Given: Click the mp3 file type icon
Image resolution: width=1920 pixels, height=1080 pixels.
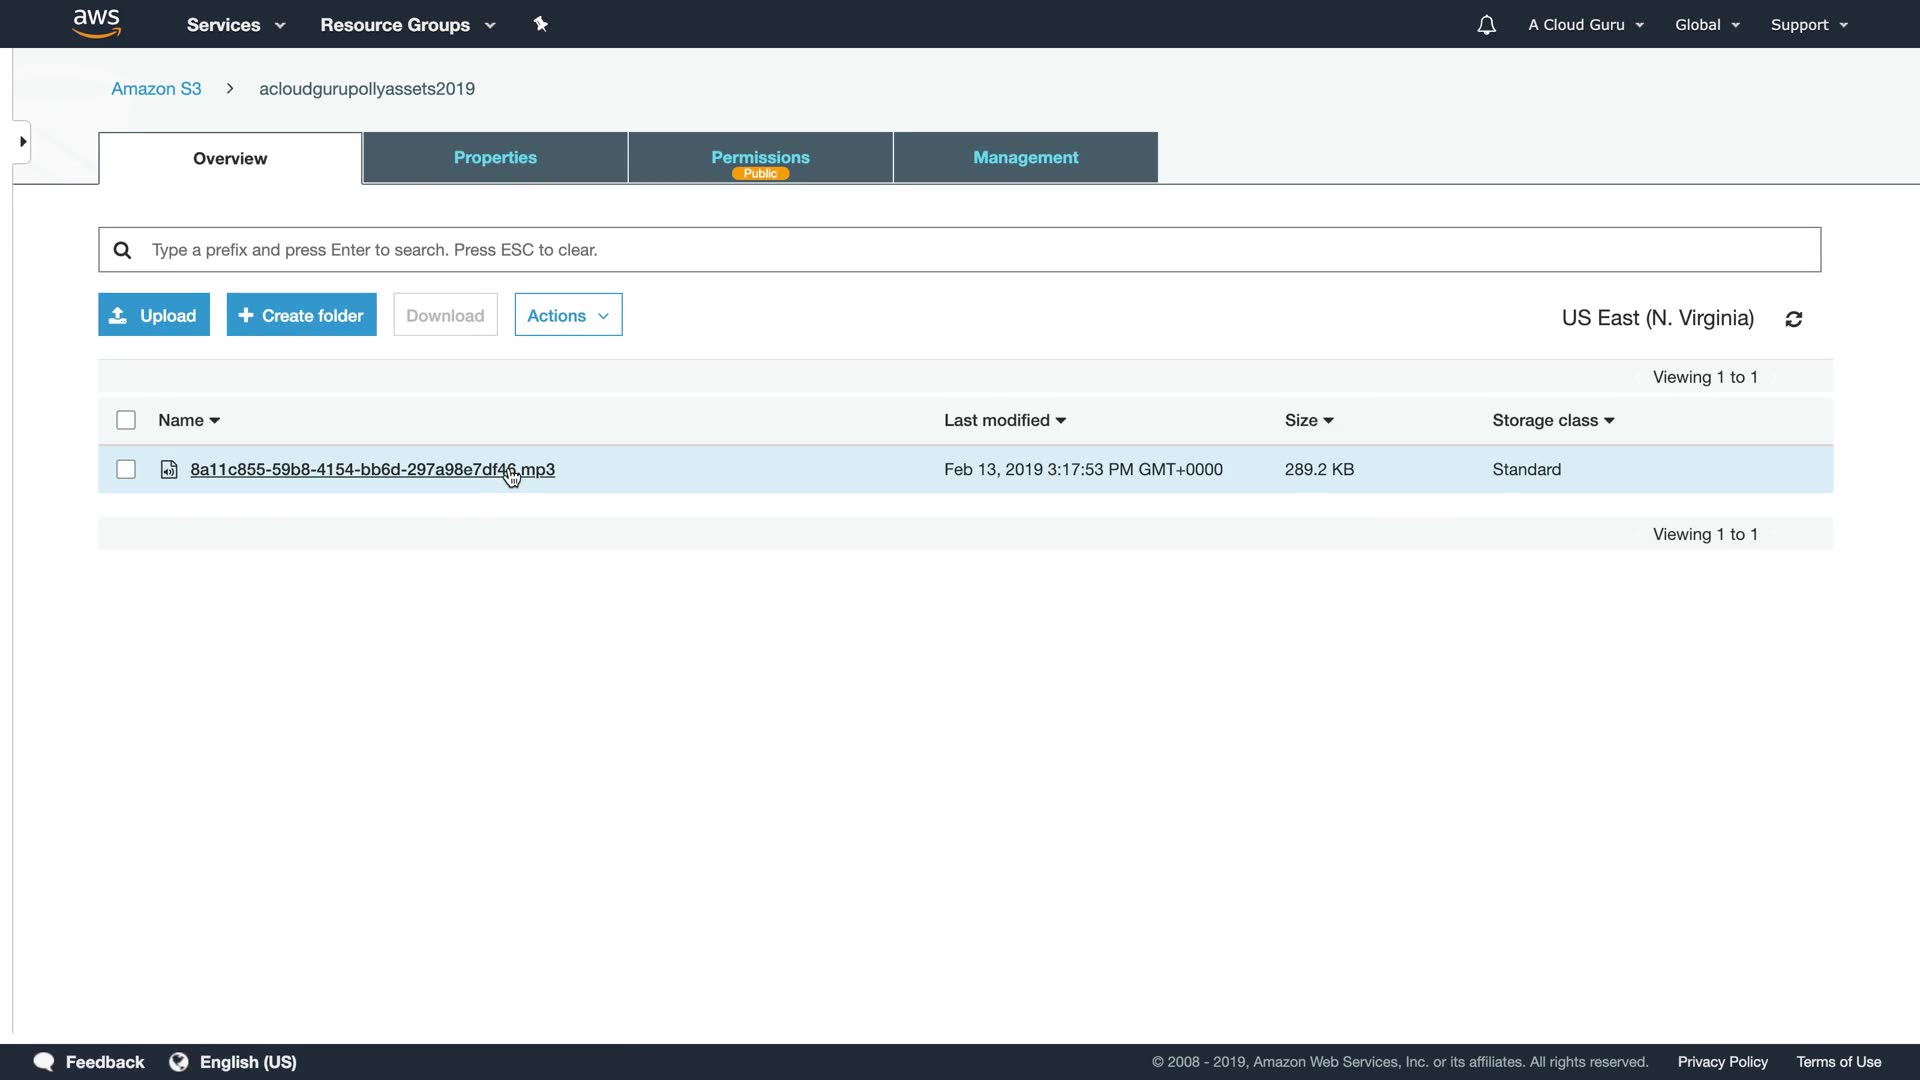Looking at the screenshot, I should point(169,470).
